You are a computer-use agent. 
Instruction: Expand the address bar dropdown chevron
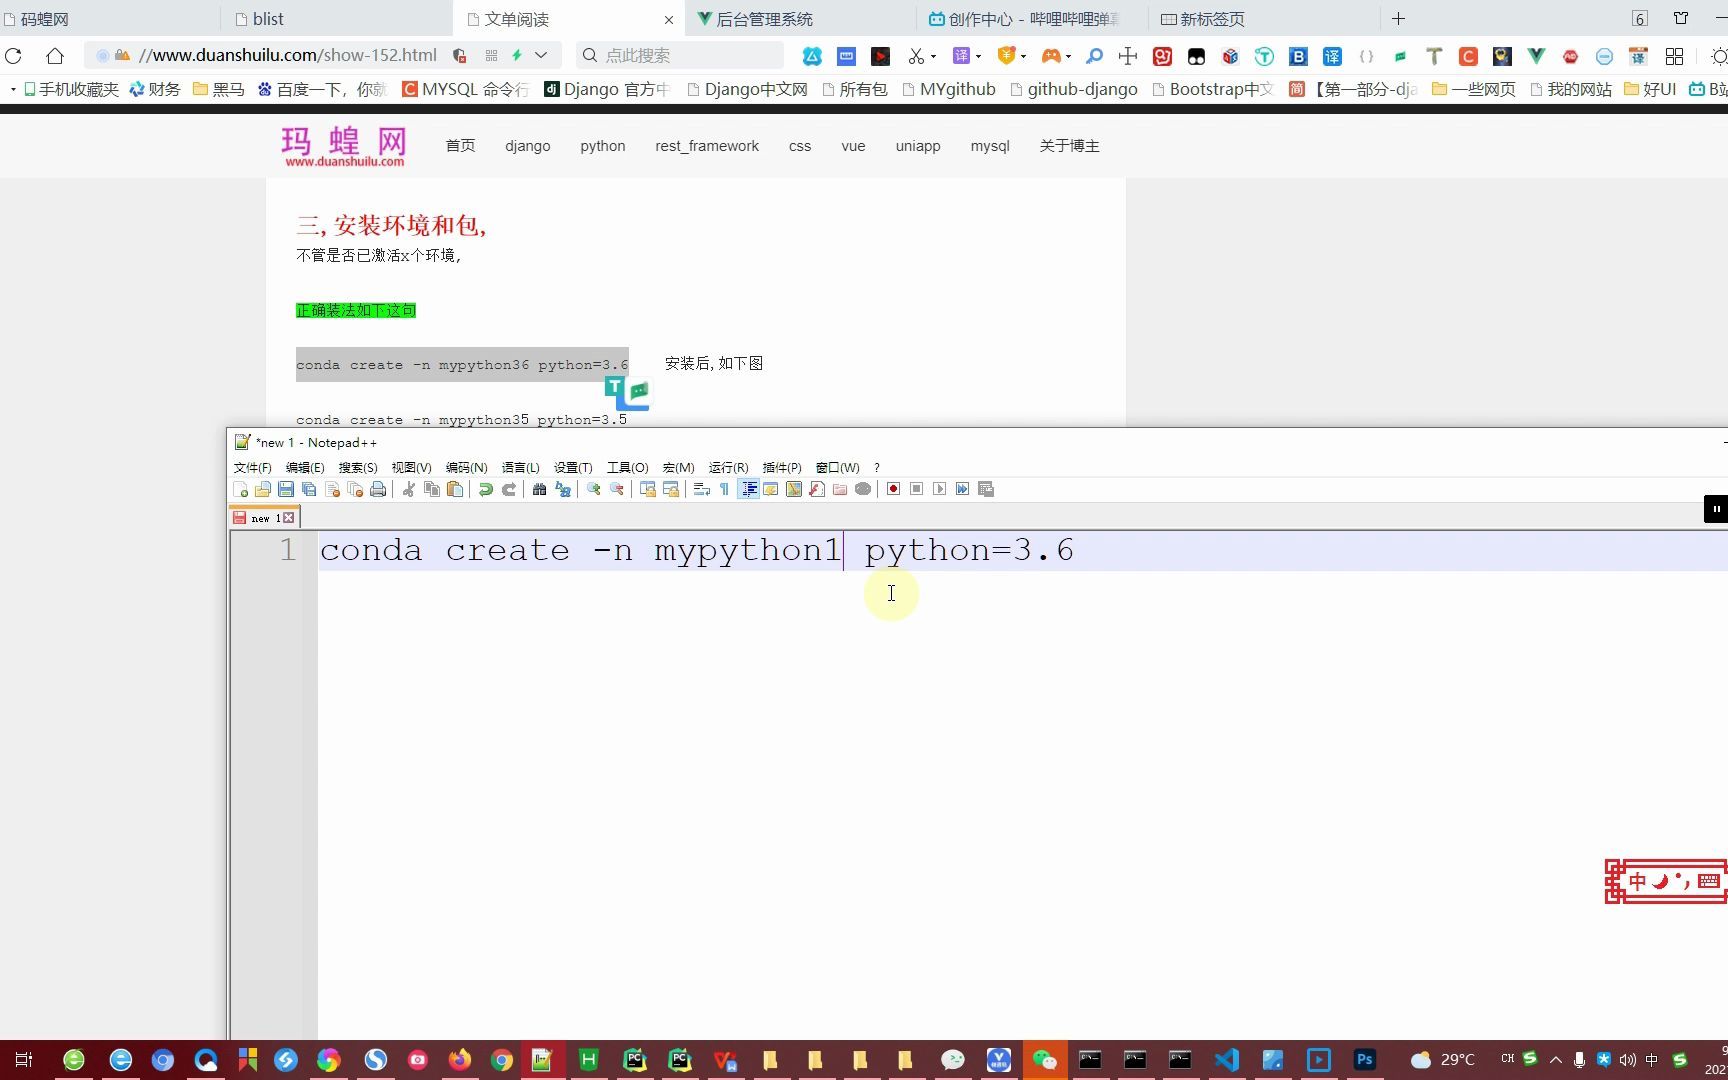tap(541, 56)
